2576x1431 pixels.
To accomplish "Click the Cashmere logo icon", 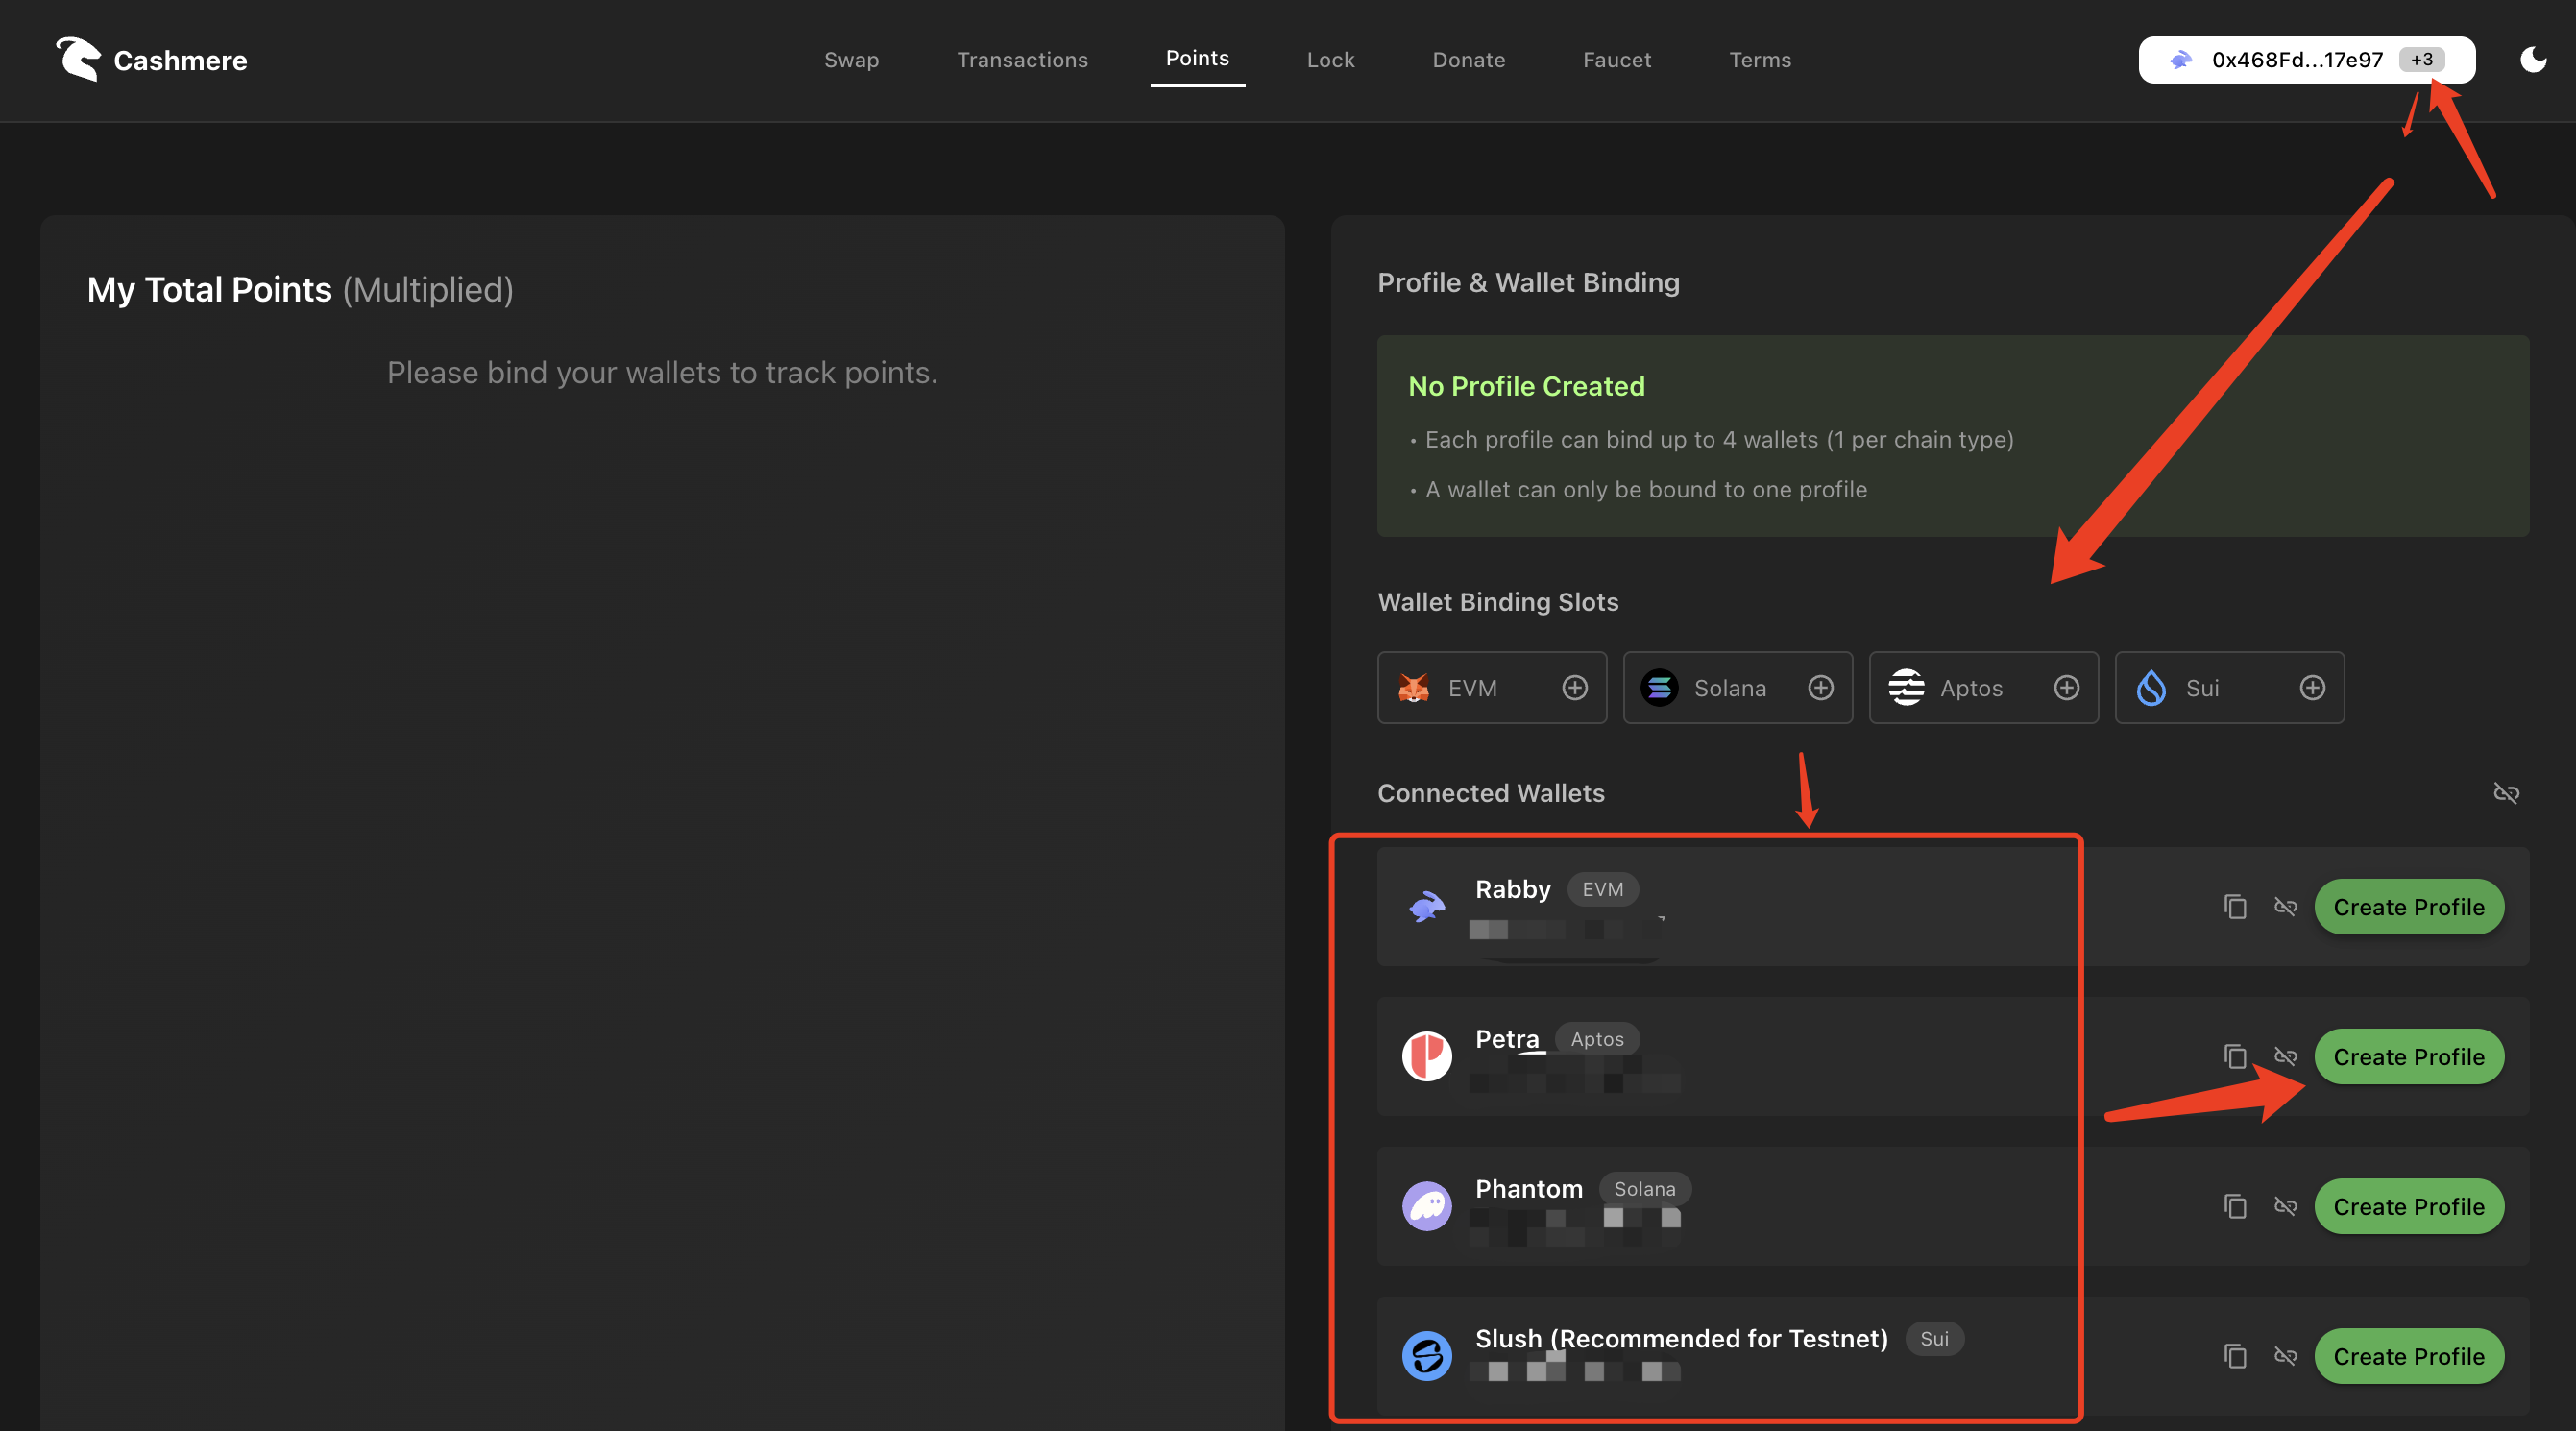I will [x=78, y=59].
